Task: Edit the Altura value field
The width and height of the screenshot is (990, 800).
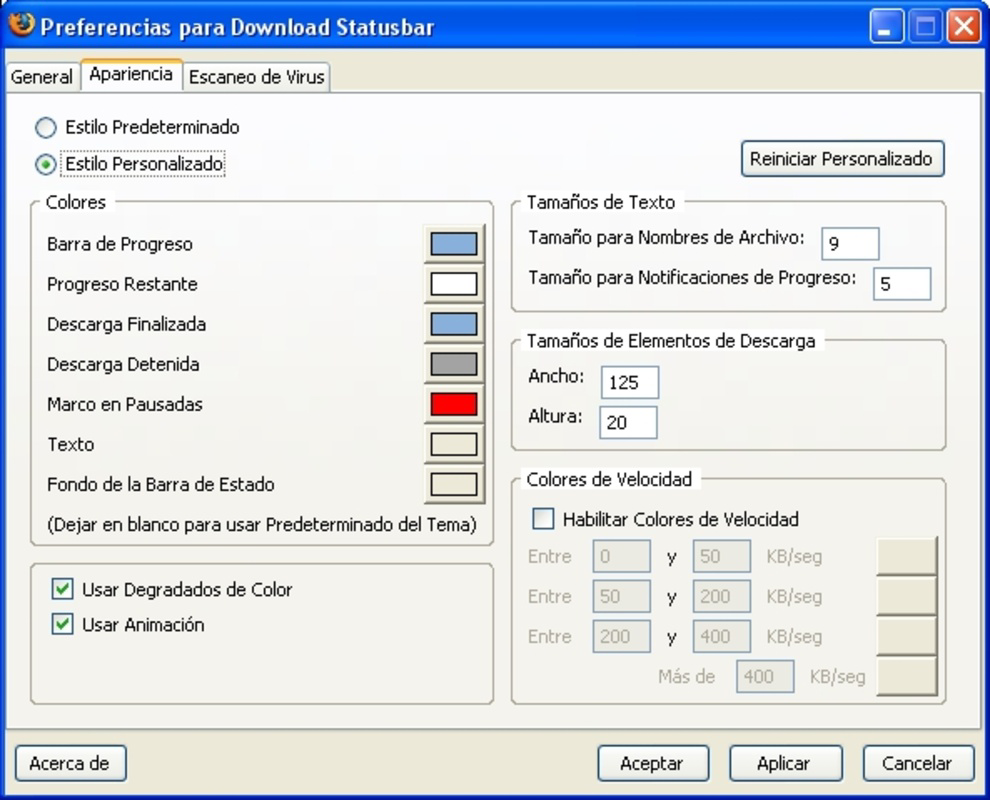Action: pos(628,422)
